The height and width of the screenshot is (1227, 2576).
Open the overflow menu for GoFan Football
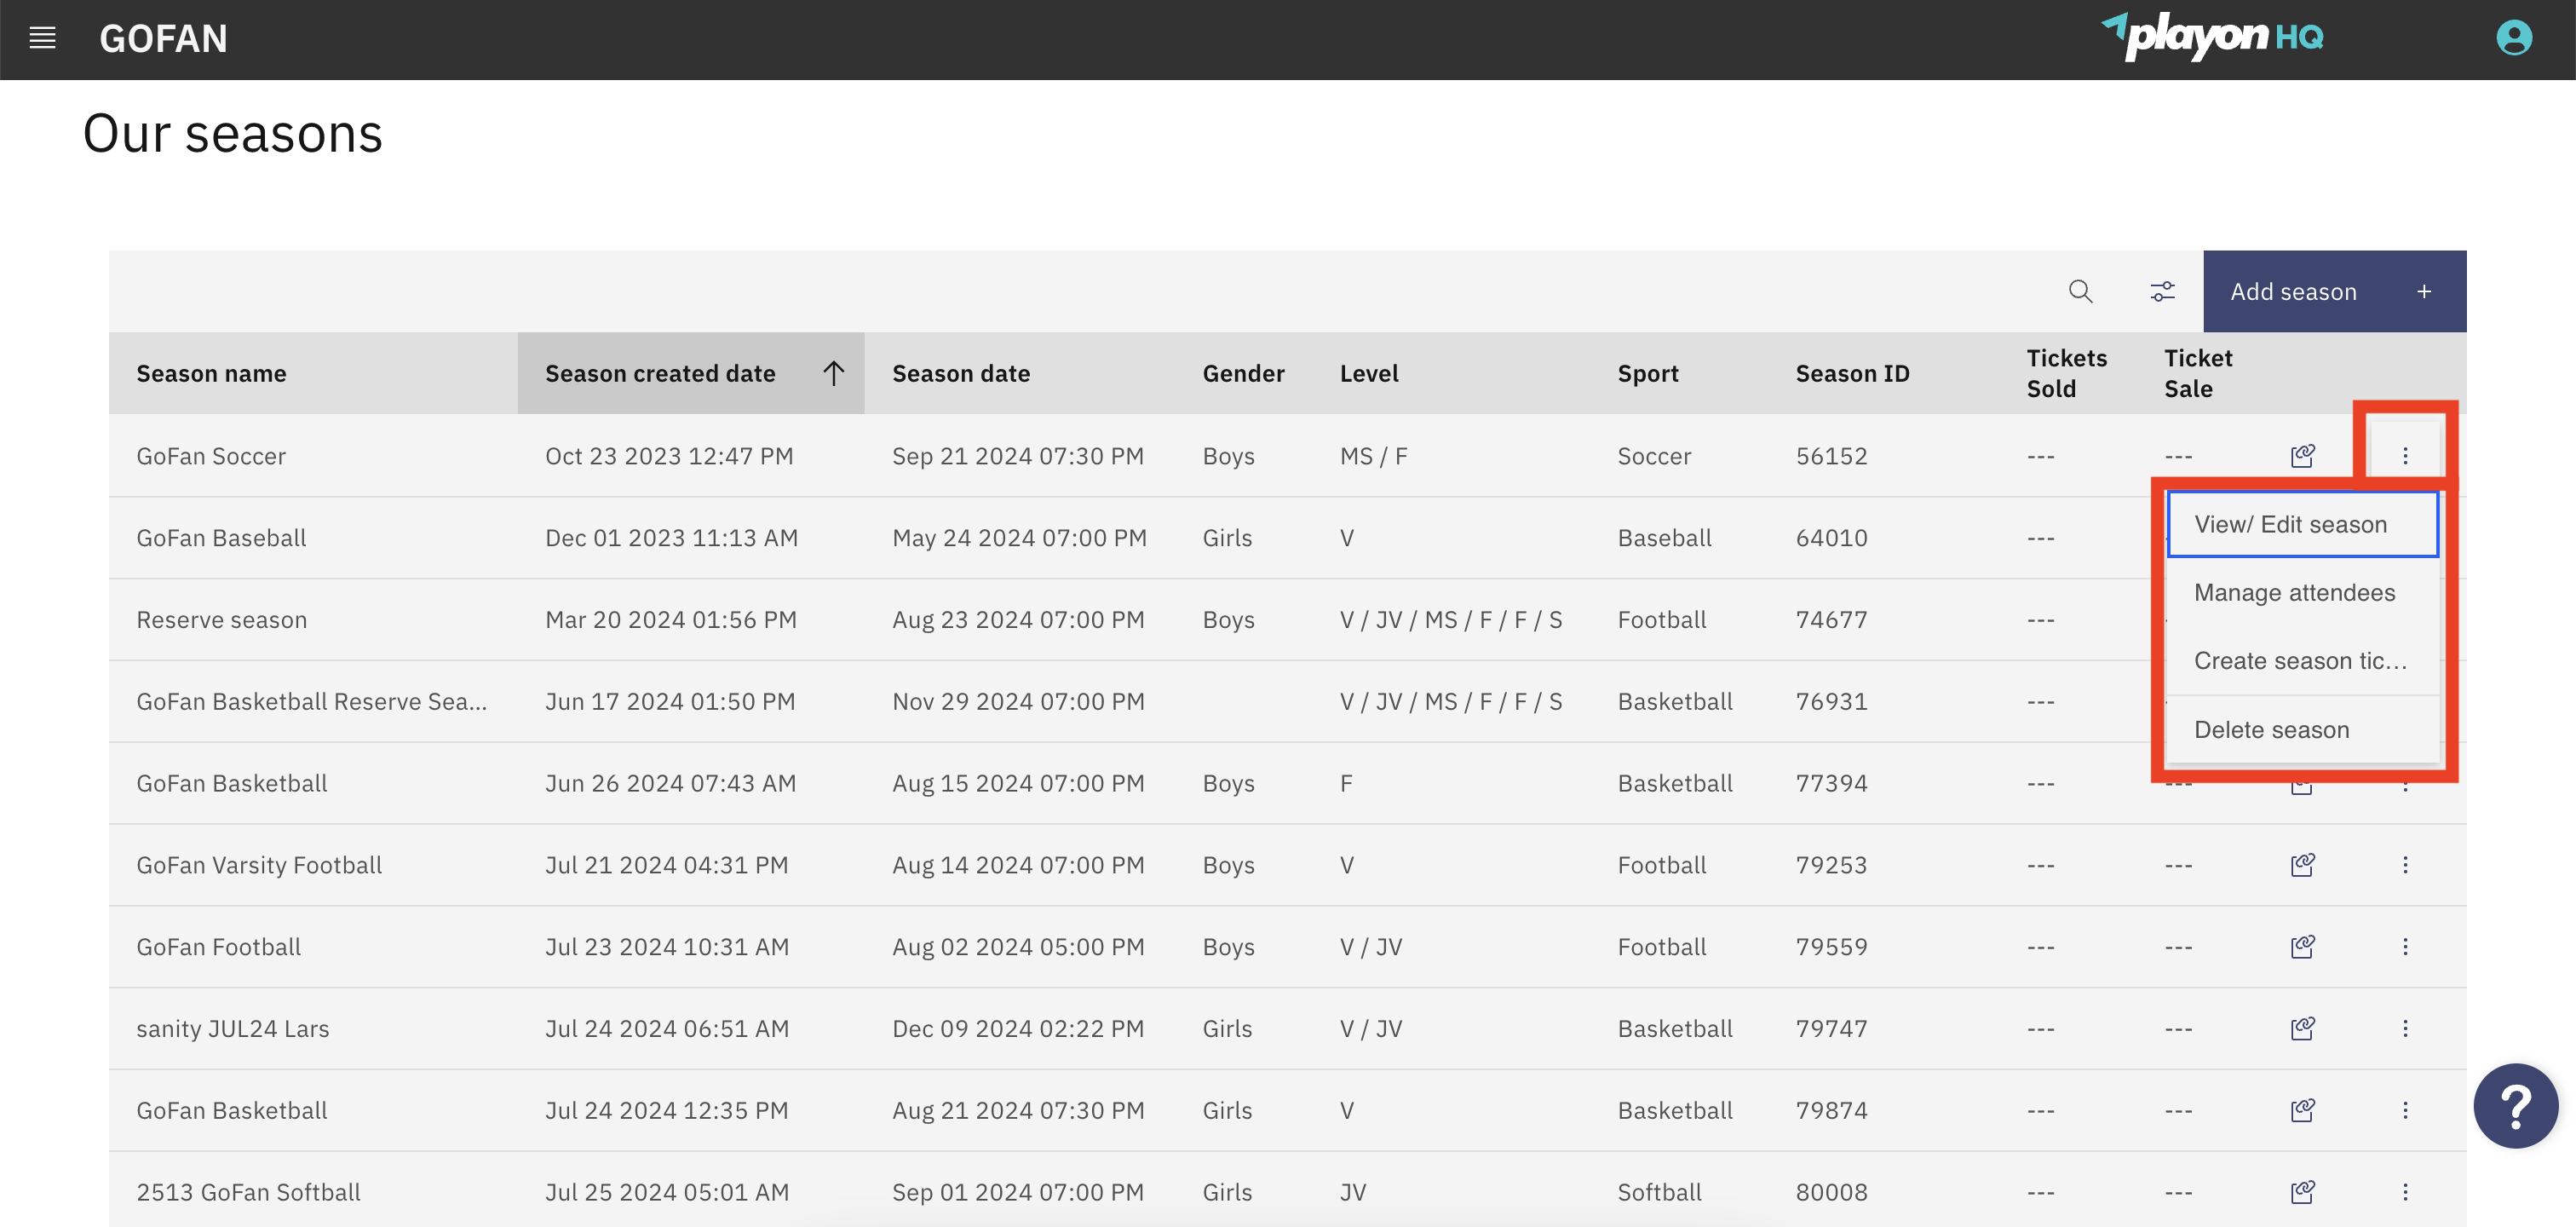[2405, 946]
